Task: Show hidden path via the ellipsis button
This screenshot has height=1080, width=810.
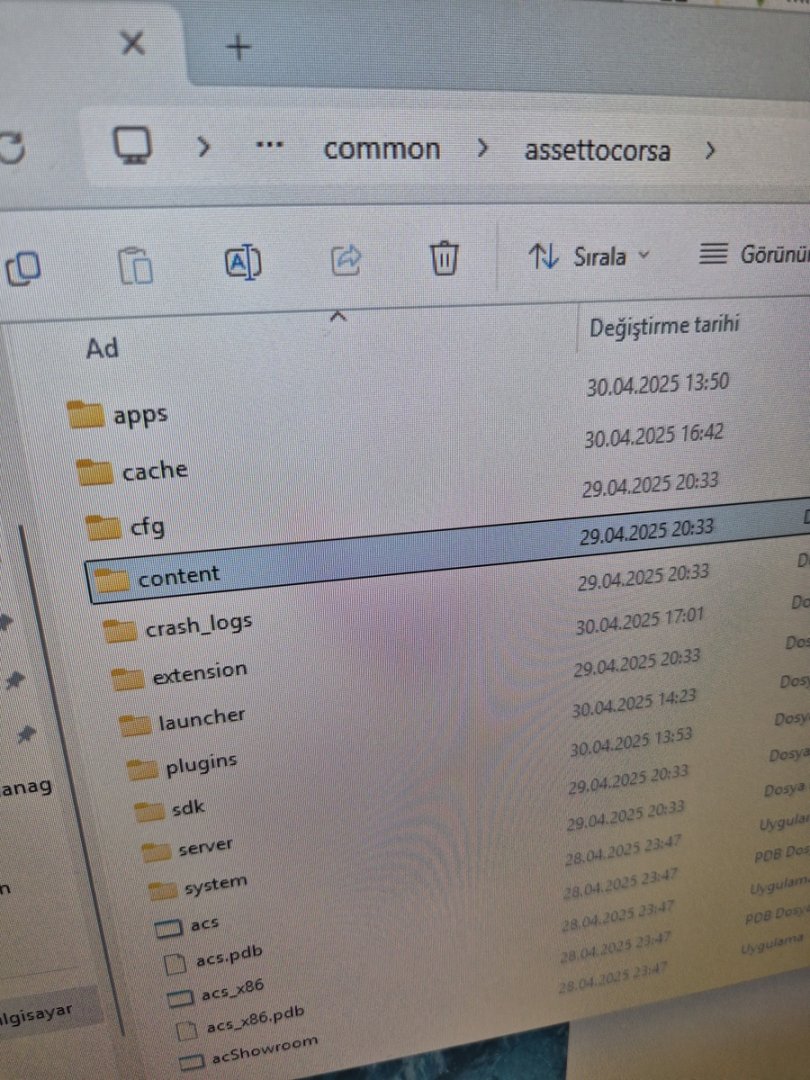Action: tap(269, 145)
